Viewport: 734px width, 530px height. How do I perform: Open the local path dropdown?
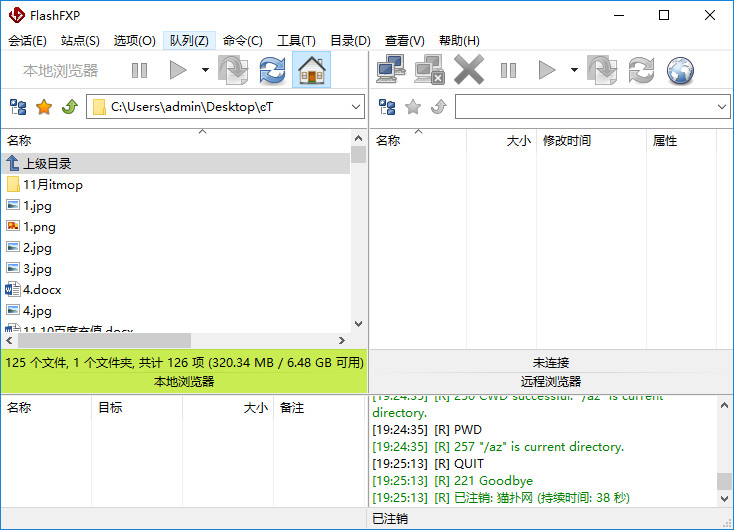356,107
